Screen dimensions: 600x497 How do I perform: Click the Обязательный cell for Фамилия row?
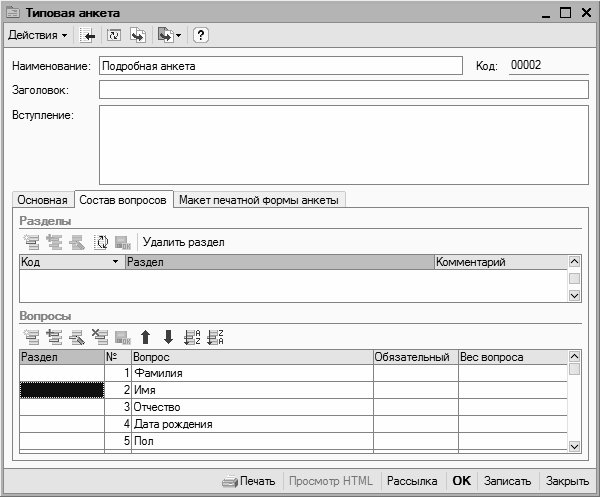coord(414,373)
